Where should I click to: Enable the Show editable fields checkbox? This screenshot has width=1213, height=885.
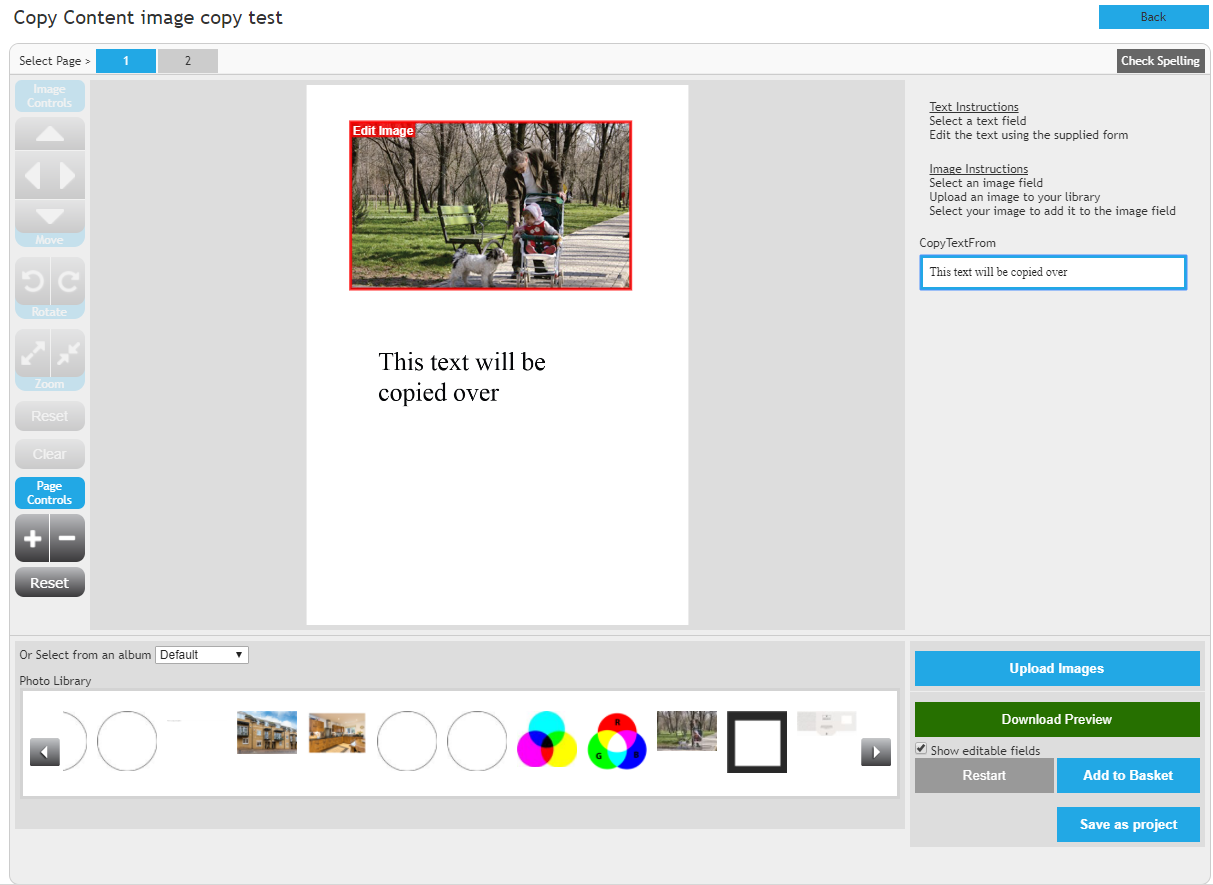point(921,748)
